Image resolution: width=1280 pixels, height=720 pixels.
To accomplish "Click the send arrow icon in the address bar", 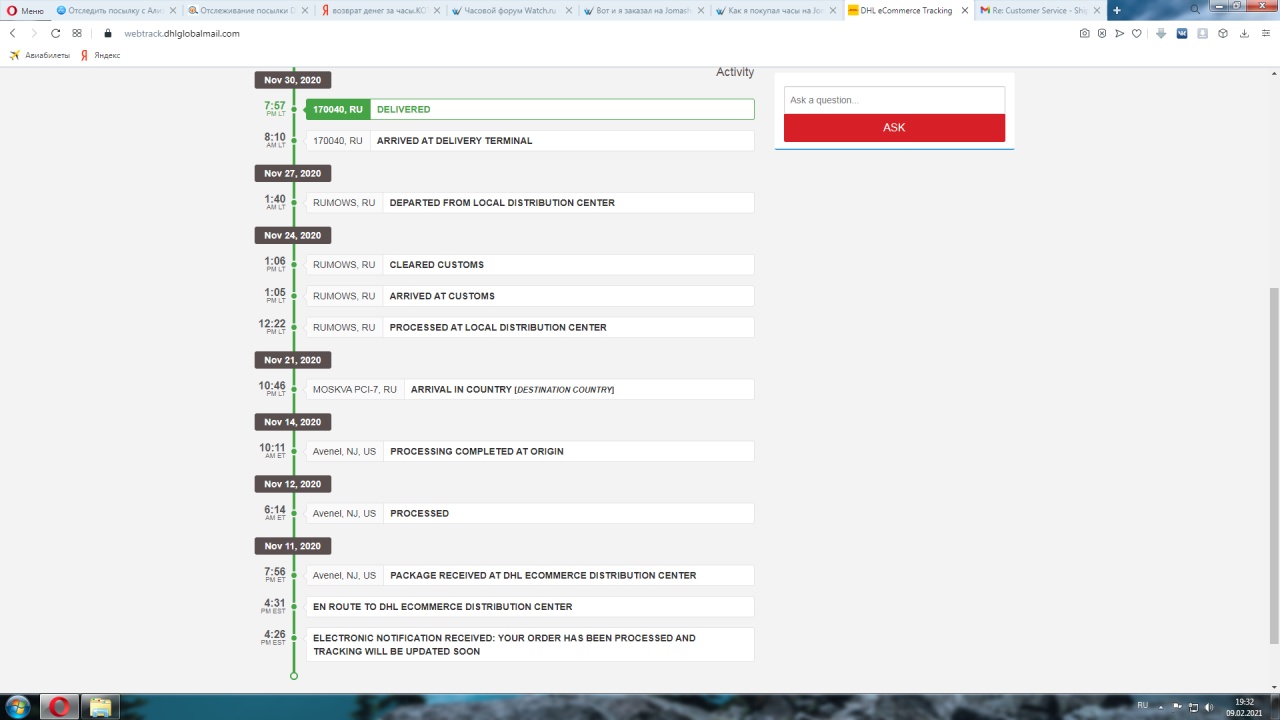I will tap(1120, 33).
